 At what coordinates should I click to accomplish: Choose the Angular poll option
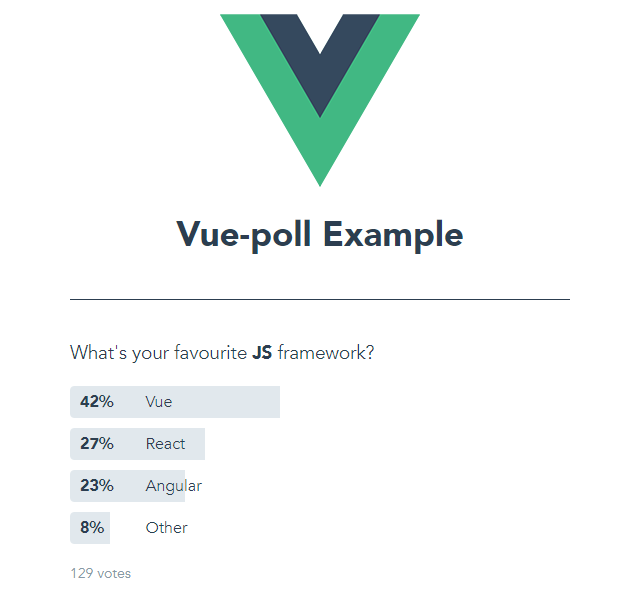(173, 486)
